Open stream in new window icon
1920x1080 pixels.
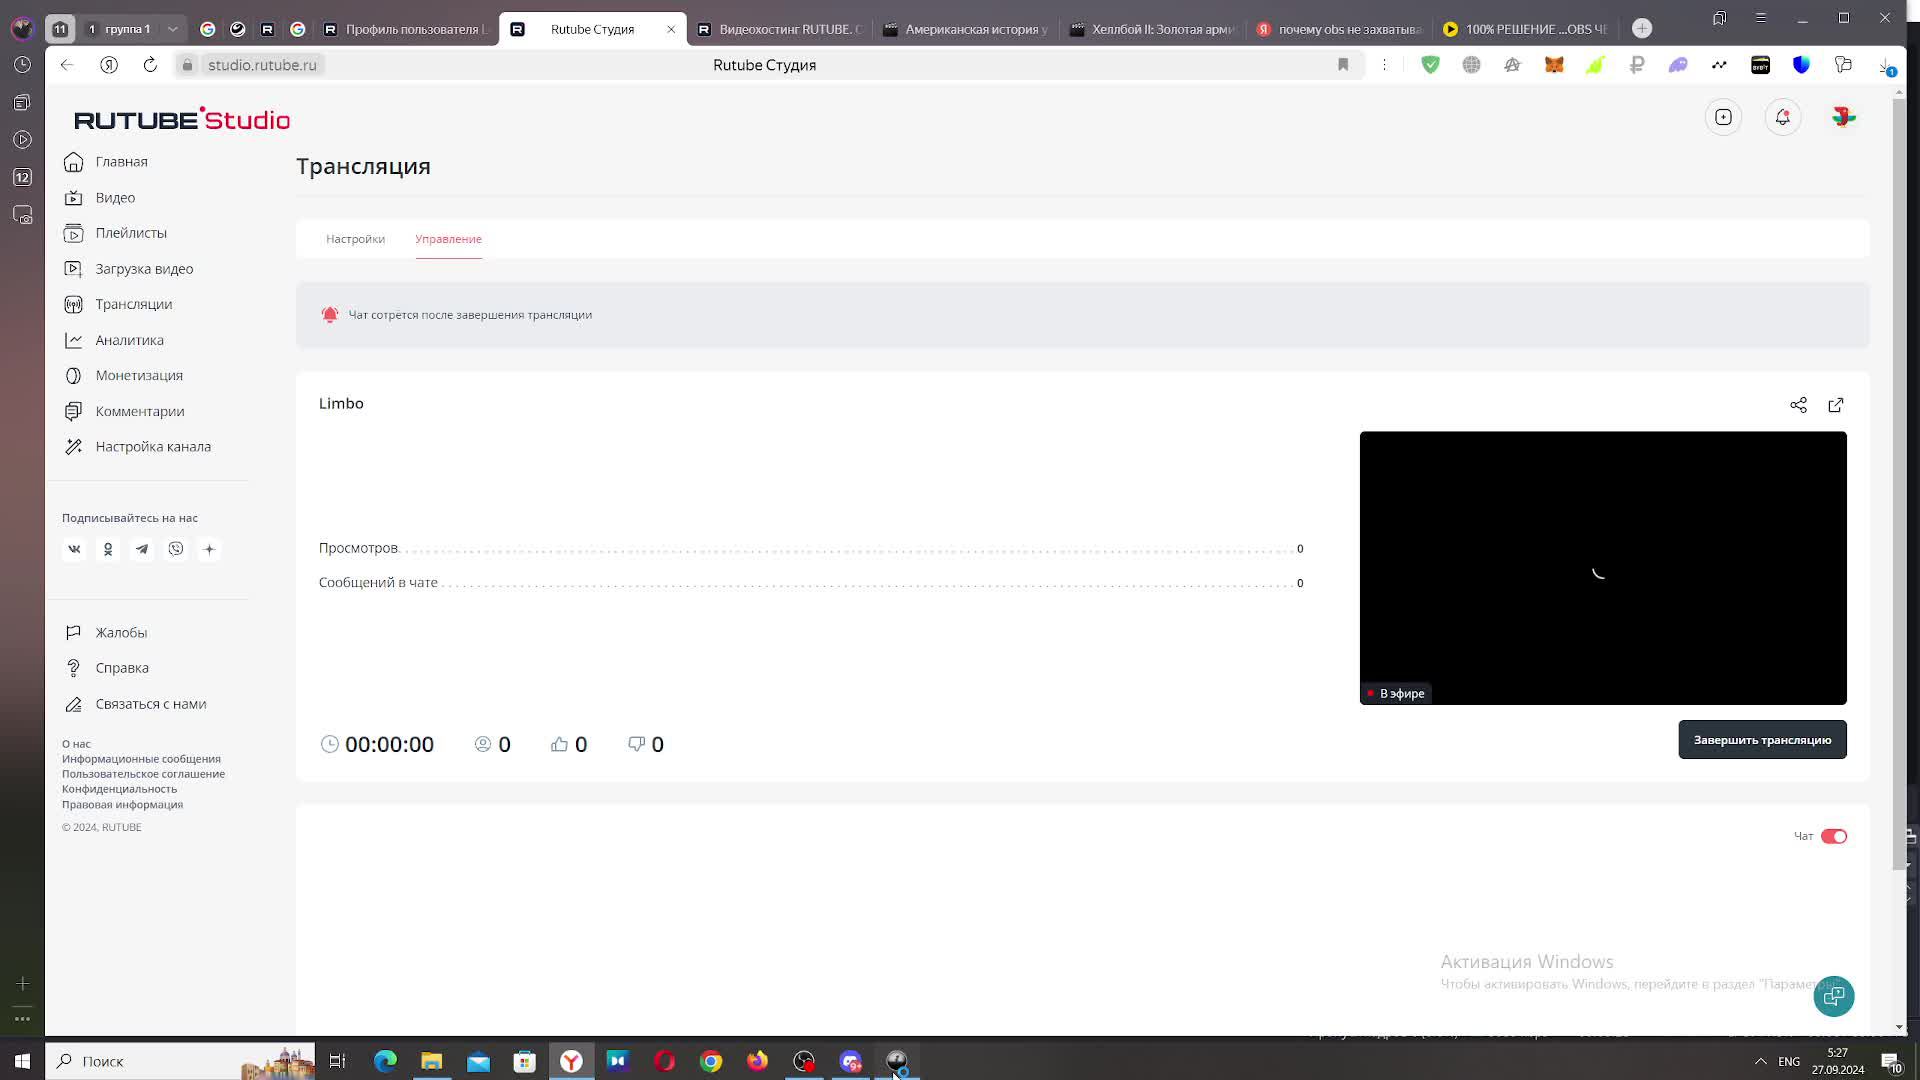[1836, 405]
